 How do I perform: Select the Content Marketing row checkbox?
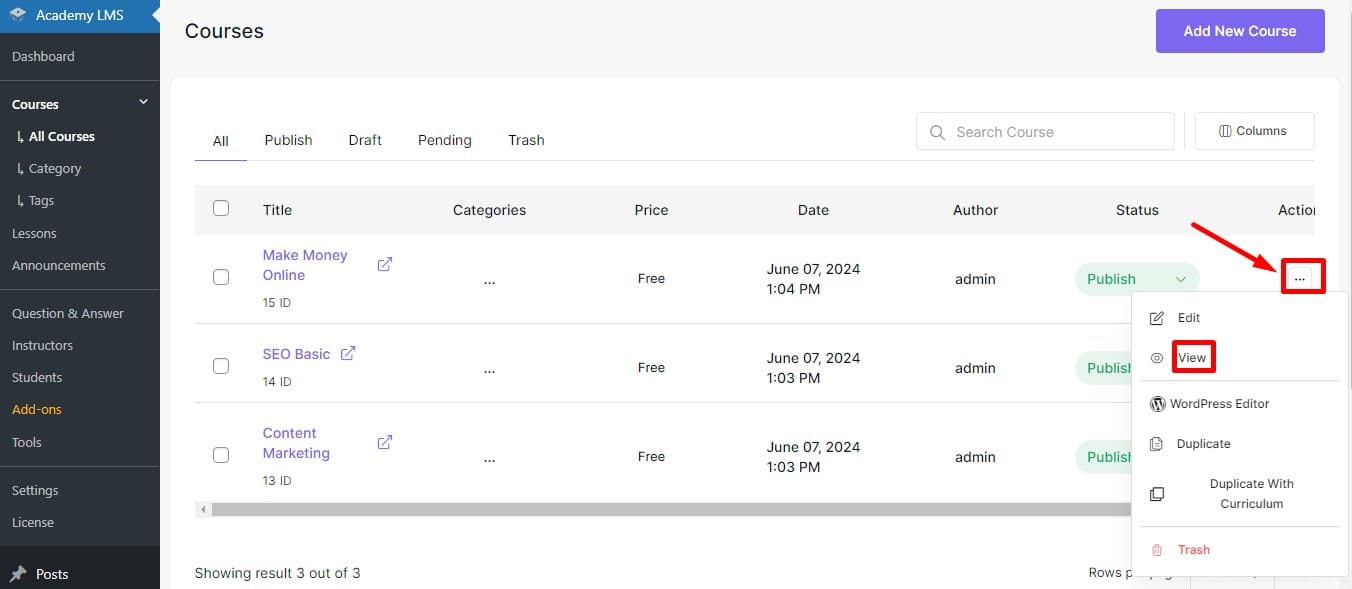click(221, 455)
